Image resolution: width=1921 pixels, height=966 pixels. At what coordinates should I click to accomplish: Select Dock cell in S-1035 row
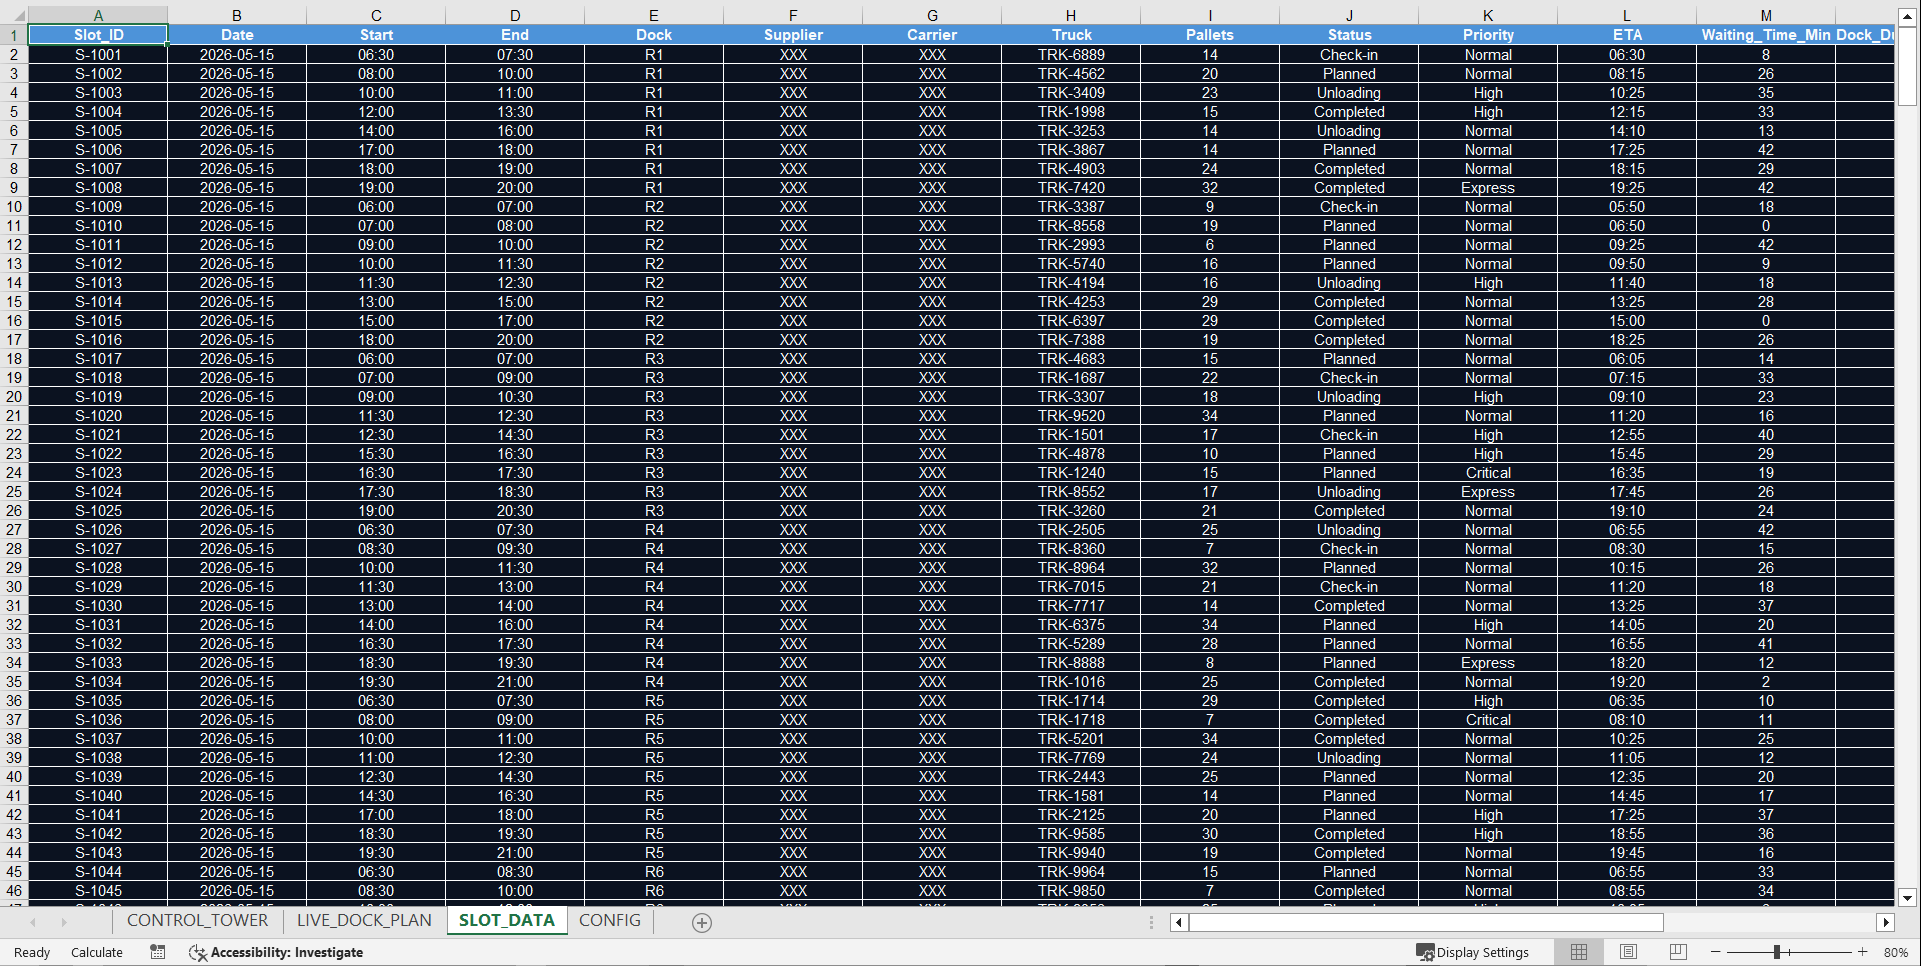pyautogui.click(x=654, y=701)
